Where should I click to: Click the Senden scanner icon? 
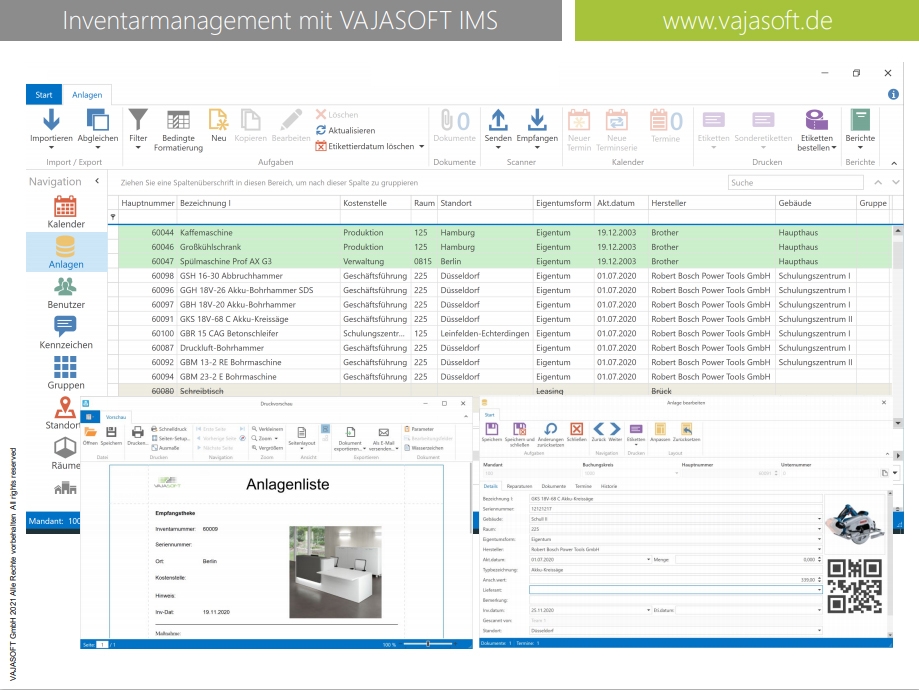click(498, 120)
